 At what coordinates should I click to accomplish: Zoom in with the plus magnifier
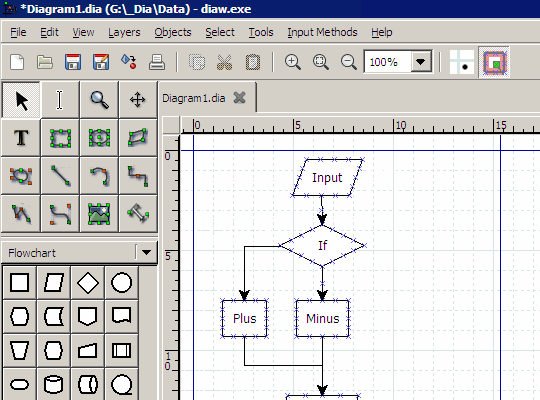[x=292, y=62]
